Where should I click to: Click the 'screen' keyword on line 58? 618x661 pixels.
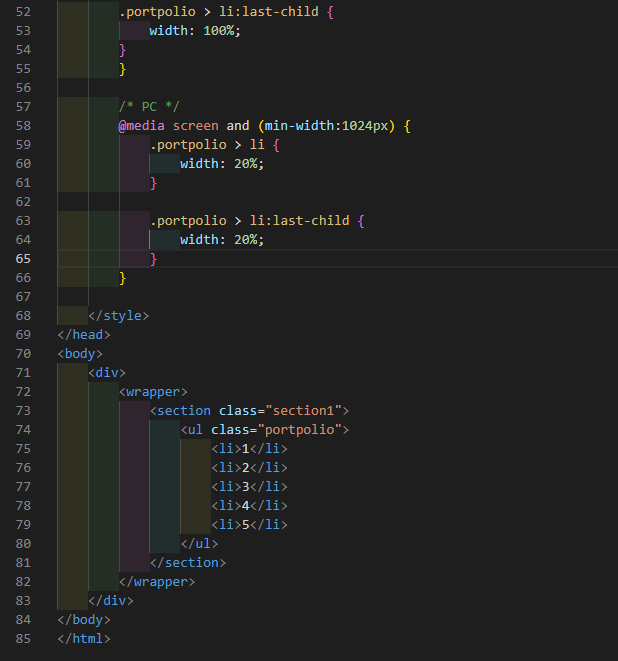196,126
